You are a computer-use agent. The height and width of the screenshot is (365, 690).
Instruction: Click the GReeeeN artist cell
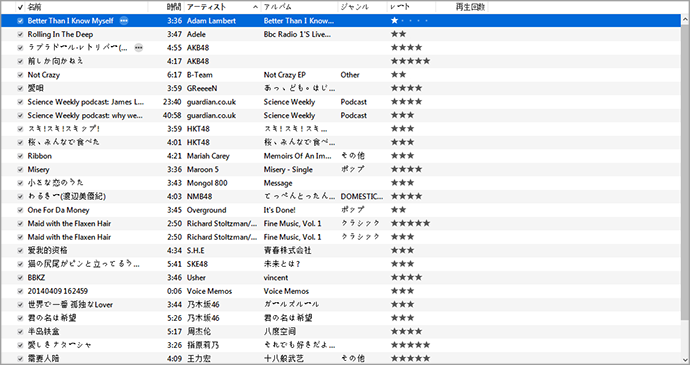(x=202, y=88)
